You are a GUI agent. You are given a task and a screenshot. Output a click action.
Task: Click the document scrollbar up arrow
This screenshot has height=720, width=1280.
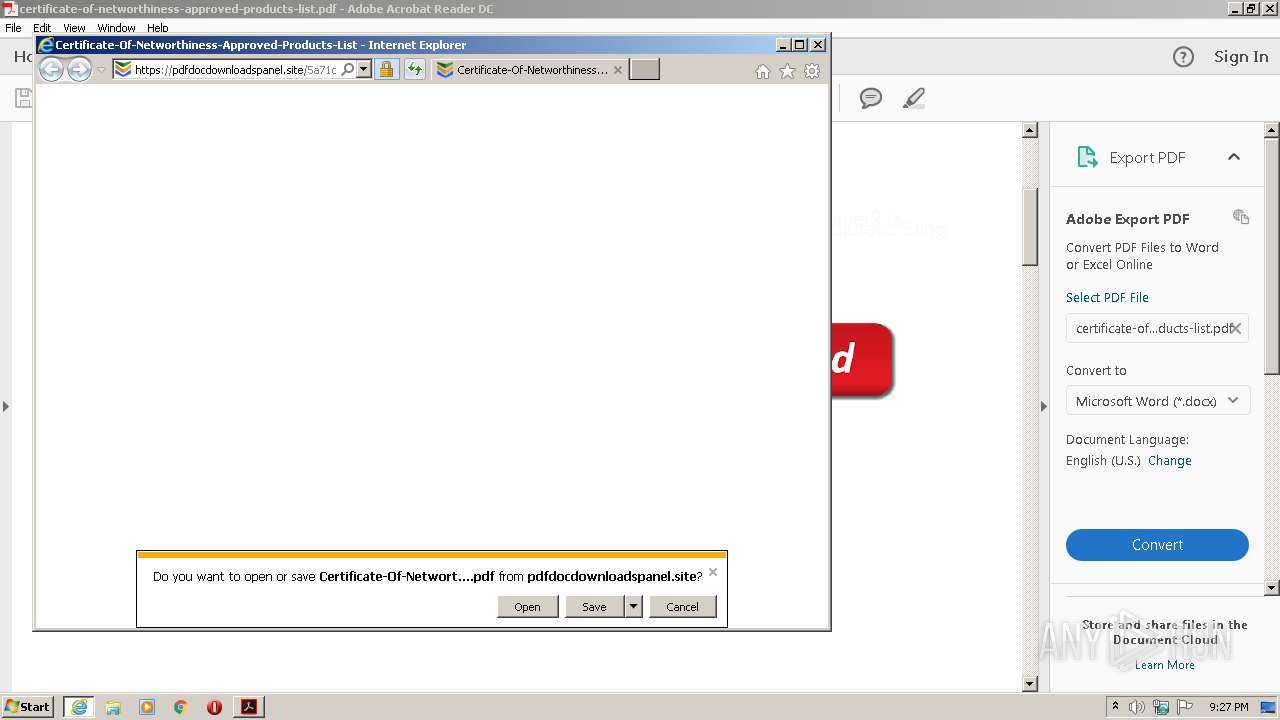point(1030,131)
